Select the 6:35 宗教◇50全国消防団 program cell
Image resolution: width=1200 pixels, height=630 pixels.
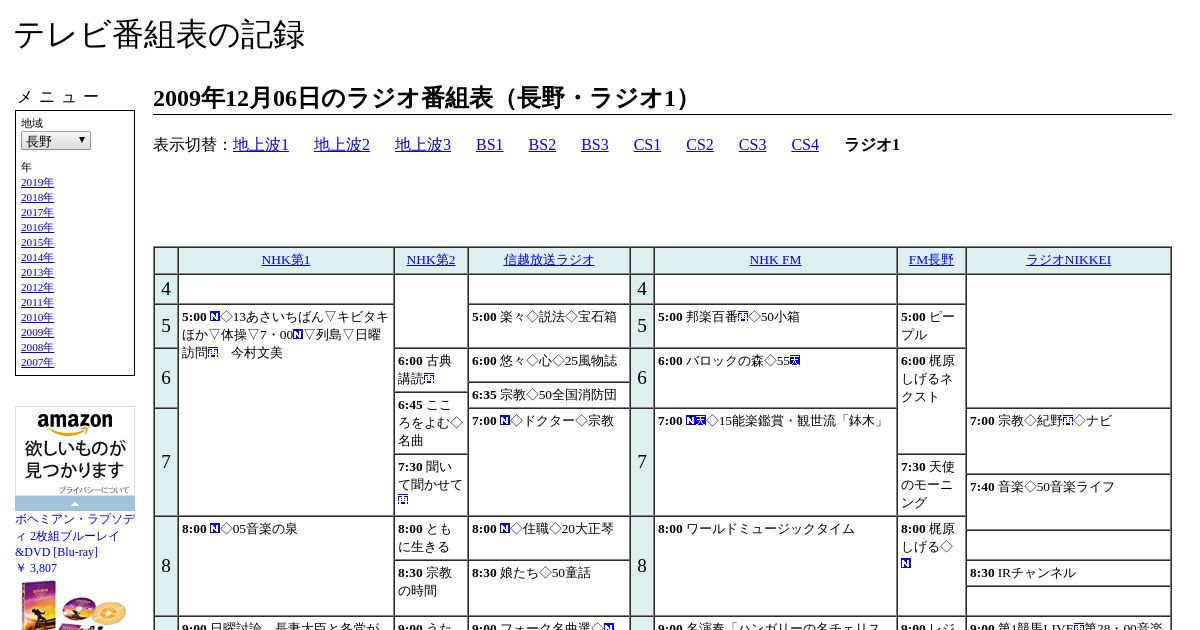pos(549,395)
